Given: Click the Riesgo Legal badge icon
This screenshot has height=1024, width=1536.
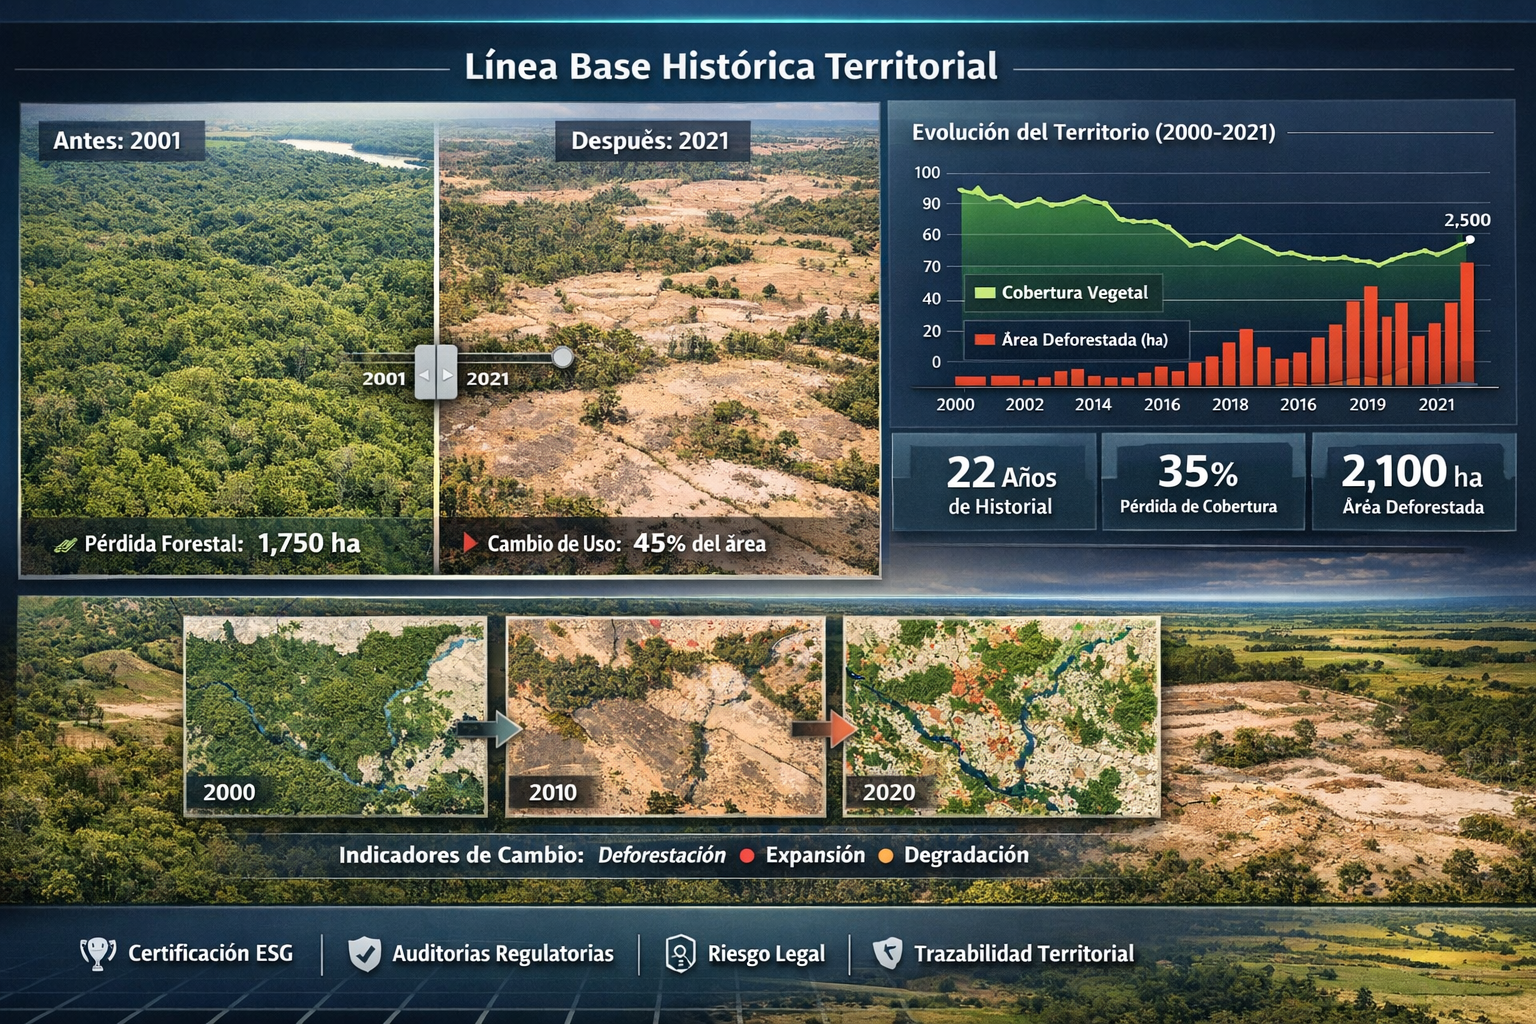Looking at the screenshot, I should click(680, 953).
